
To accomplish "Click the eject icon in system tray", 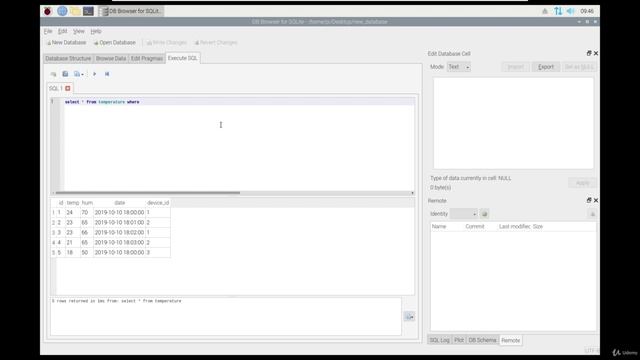I will [x=545, y=11].
